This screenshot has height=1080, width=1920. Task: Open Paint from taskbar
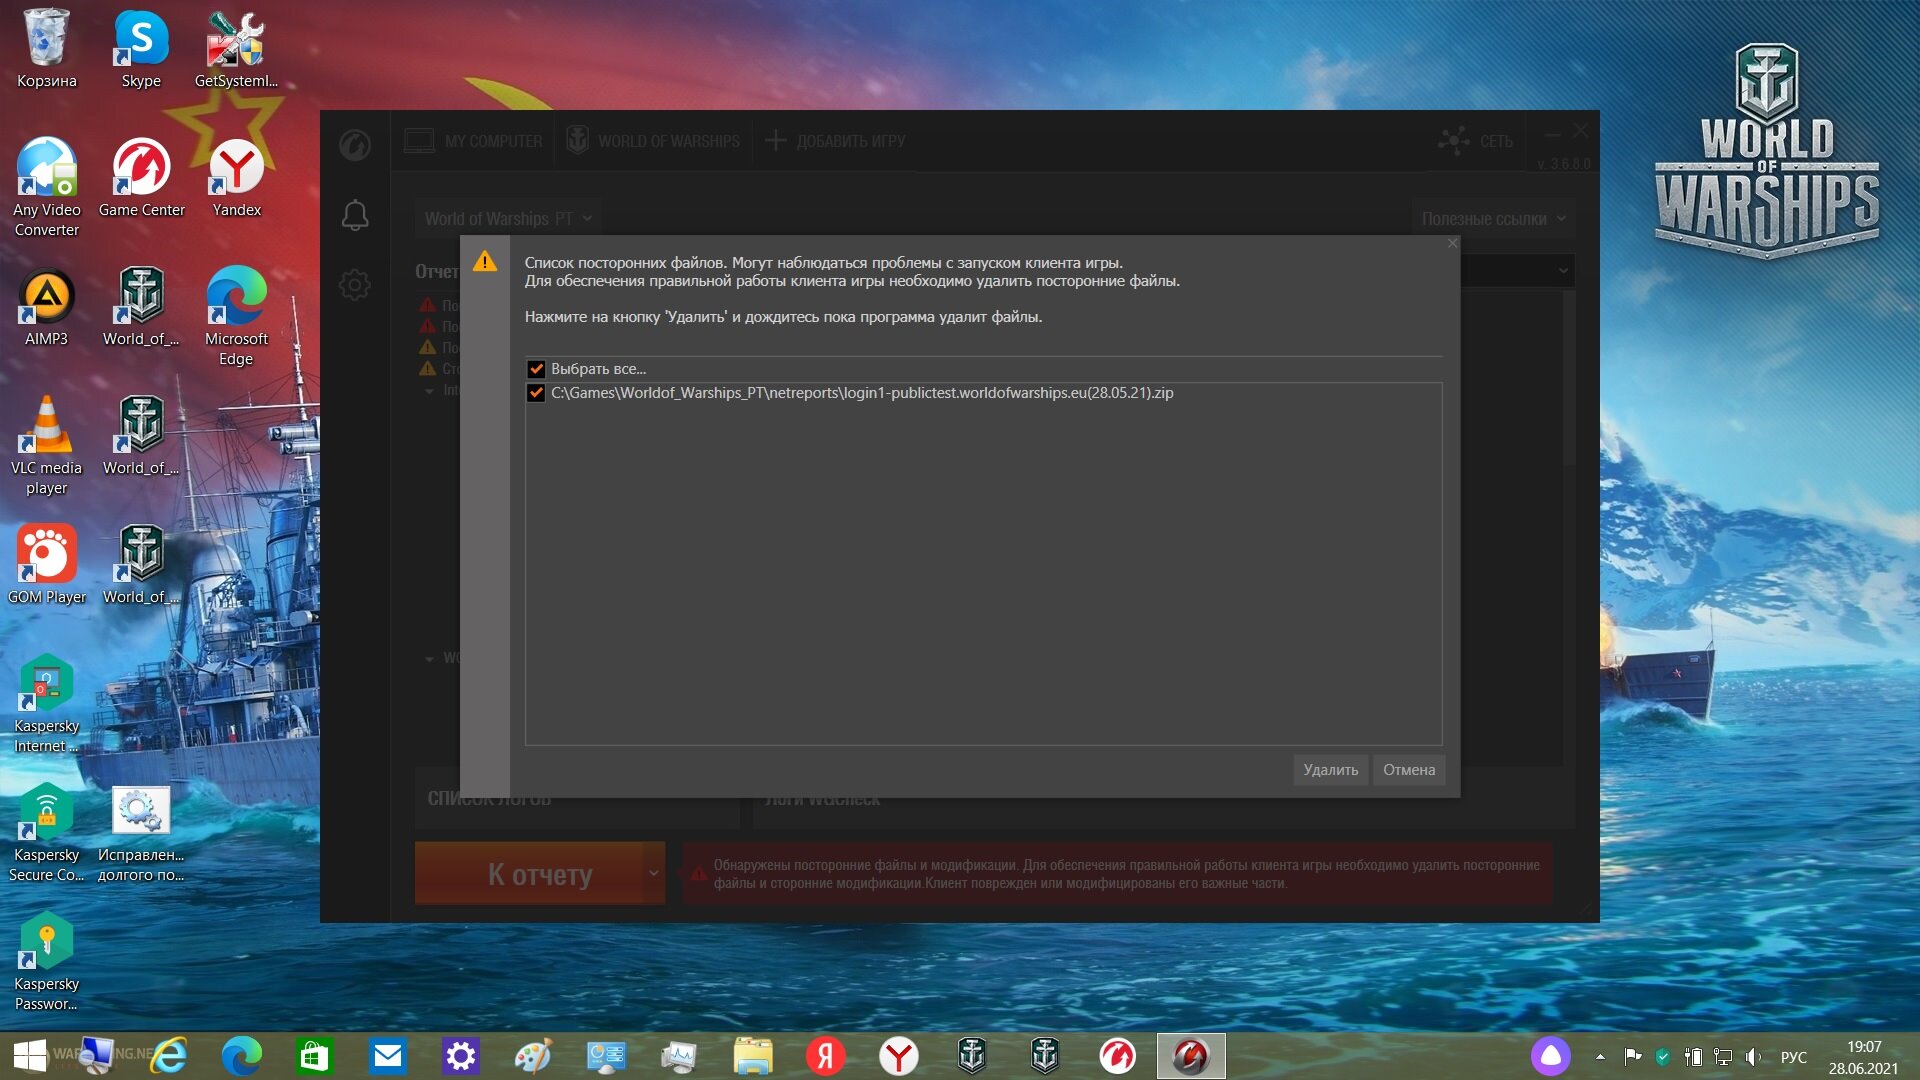(x=533, y=1056)
